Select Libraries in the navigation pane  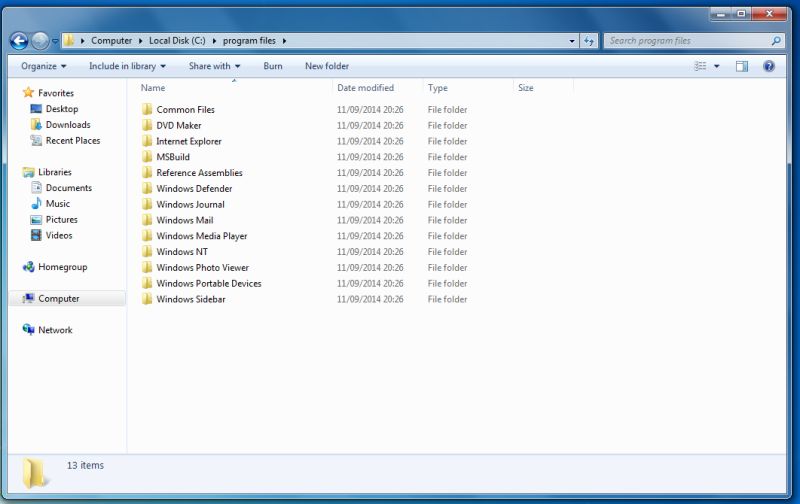click(x=55, y=172)
